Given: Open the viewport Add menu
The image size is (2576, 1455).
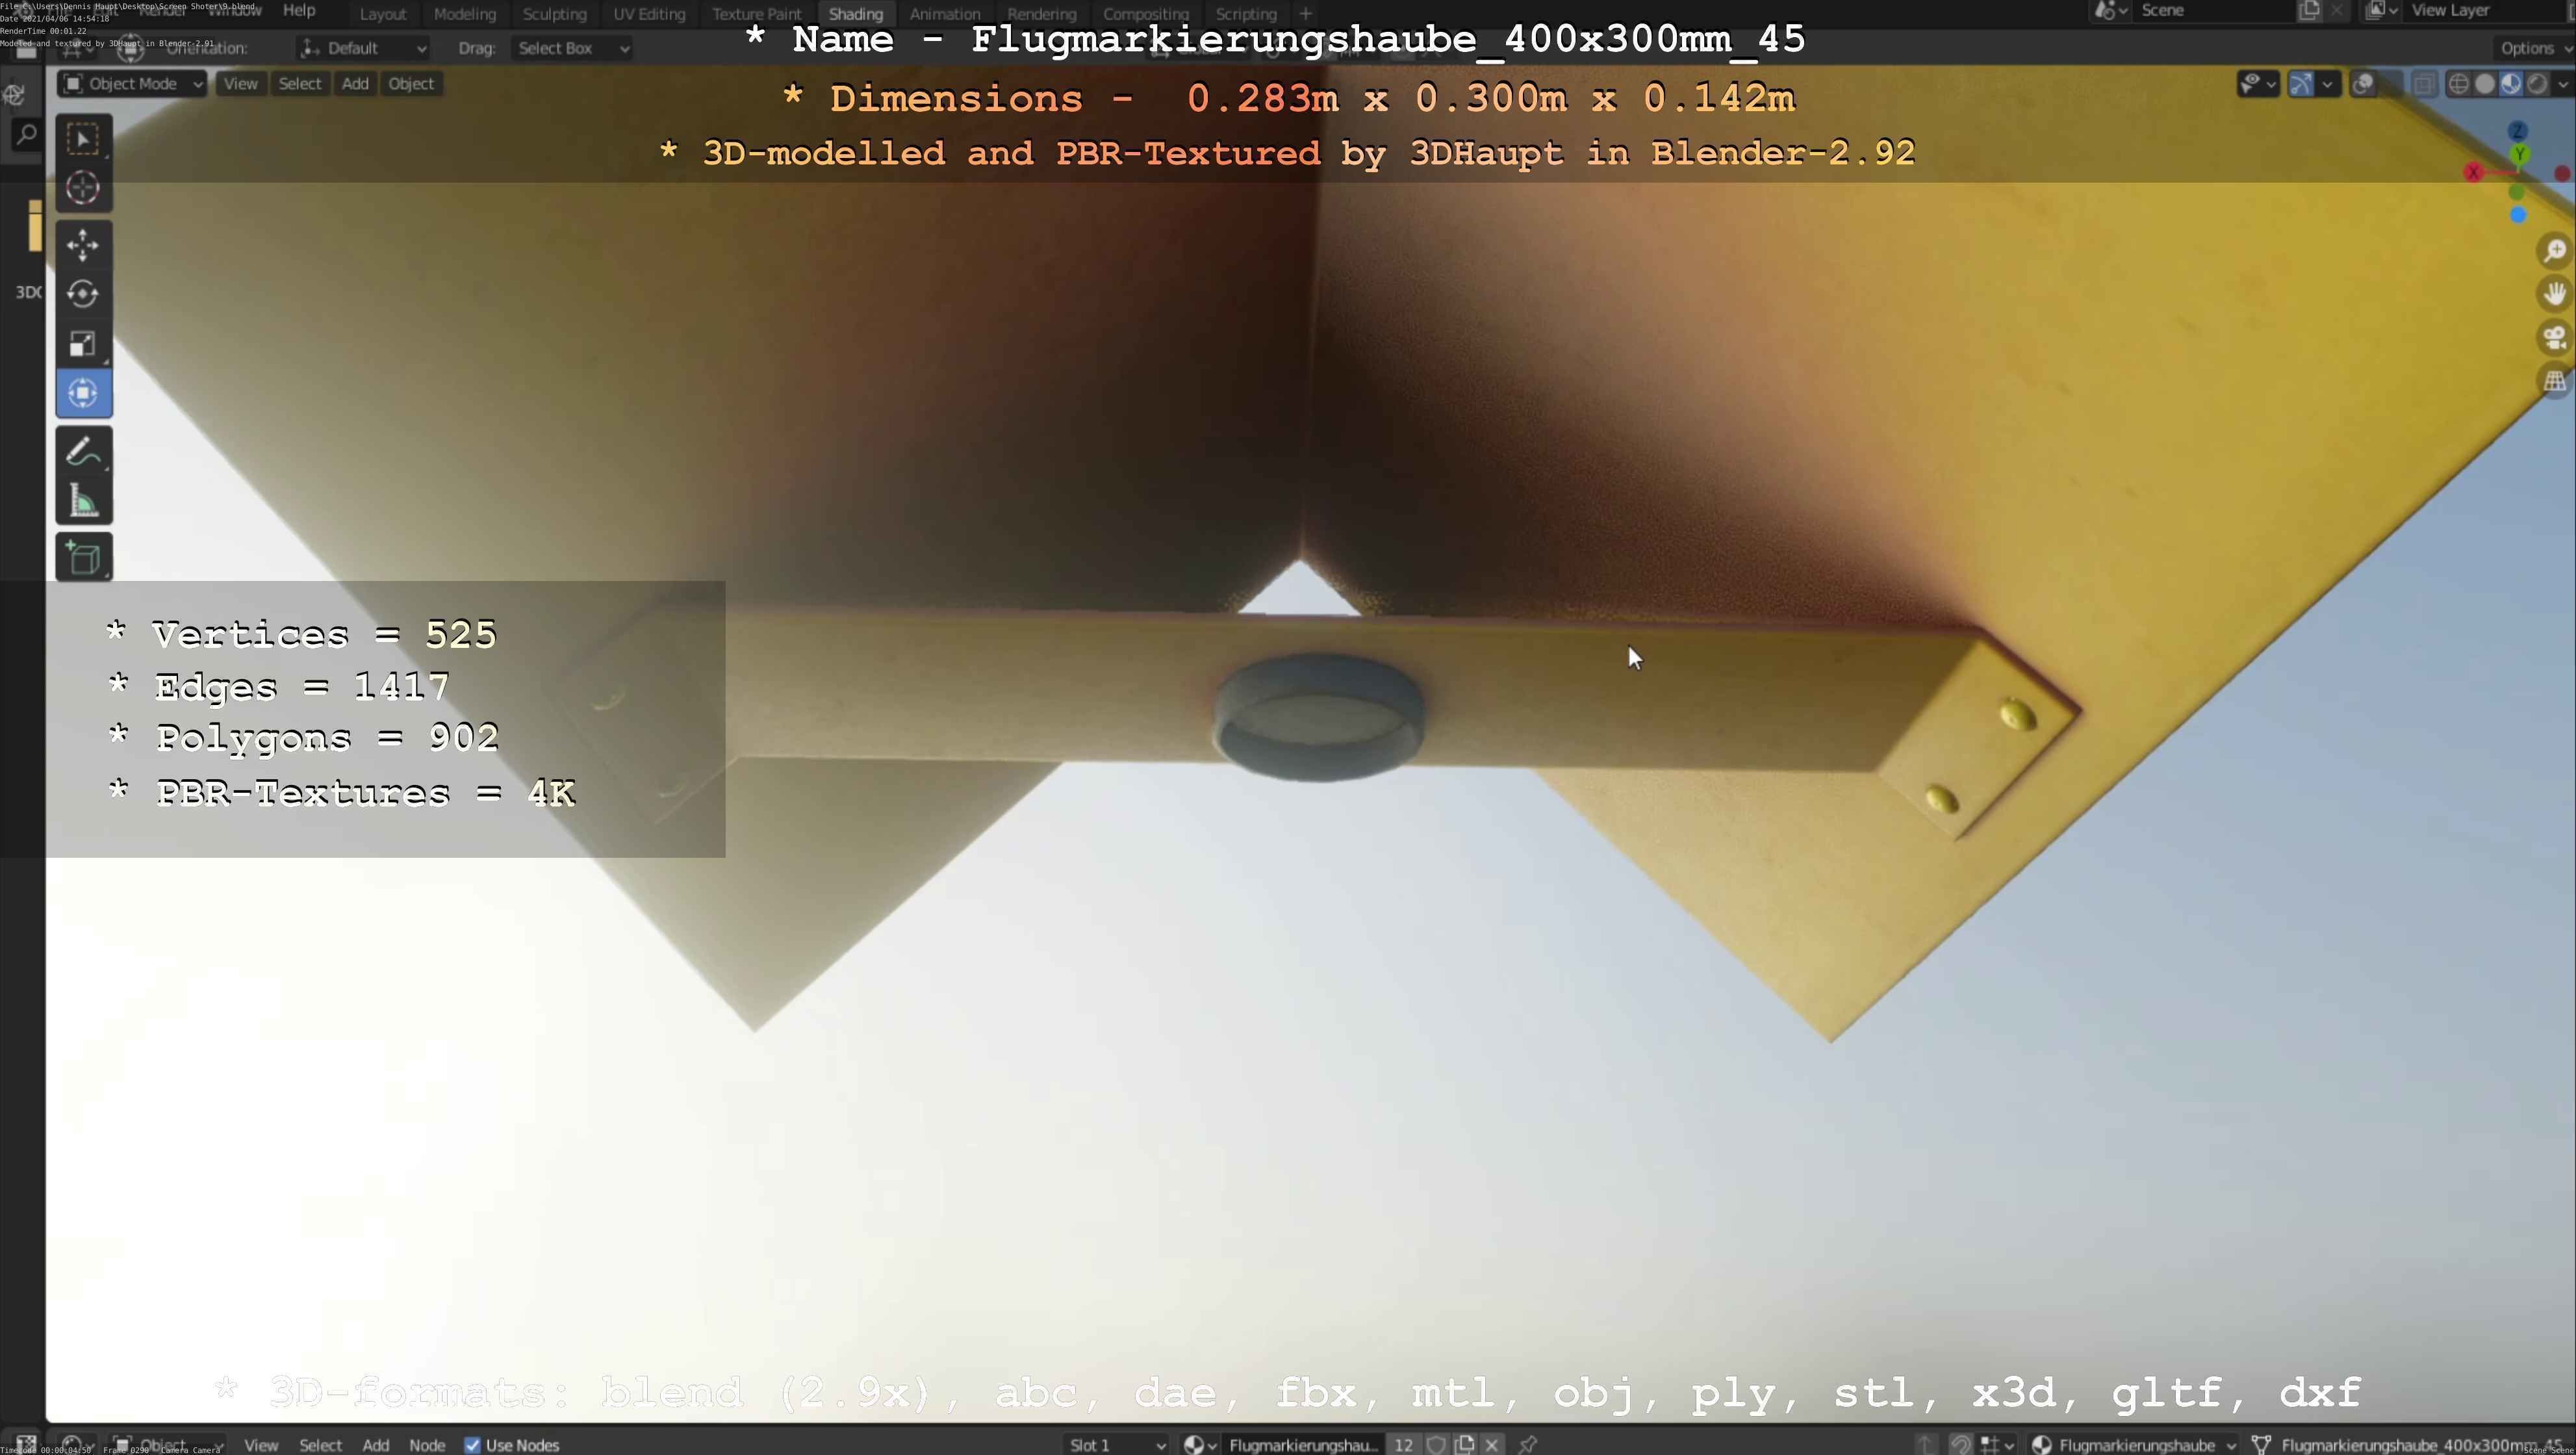Looking at the screenshot, I should point(355,84).
